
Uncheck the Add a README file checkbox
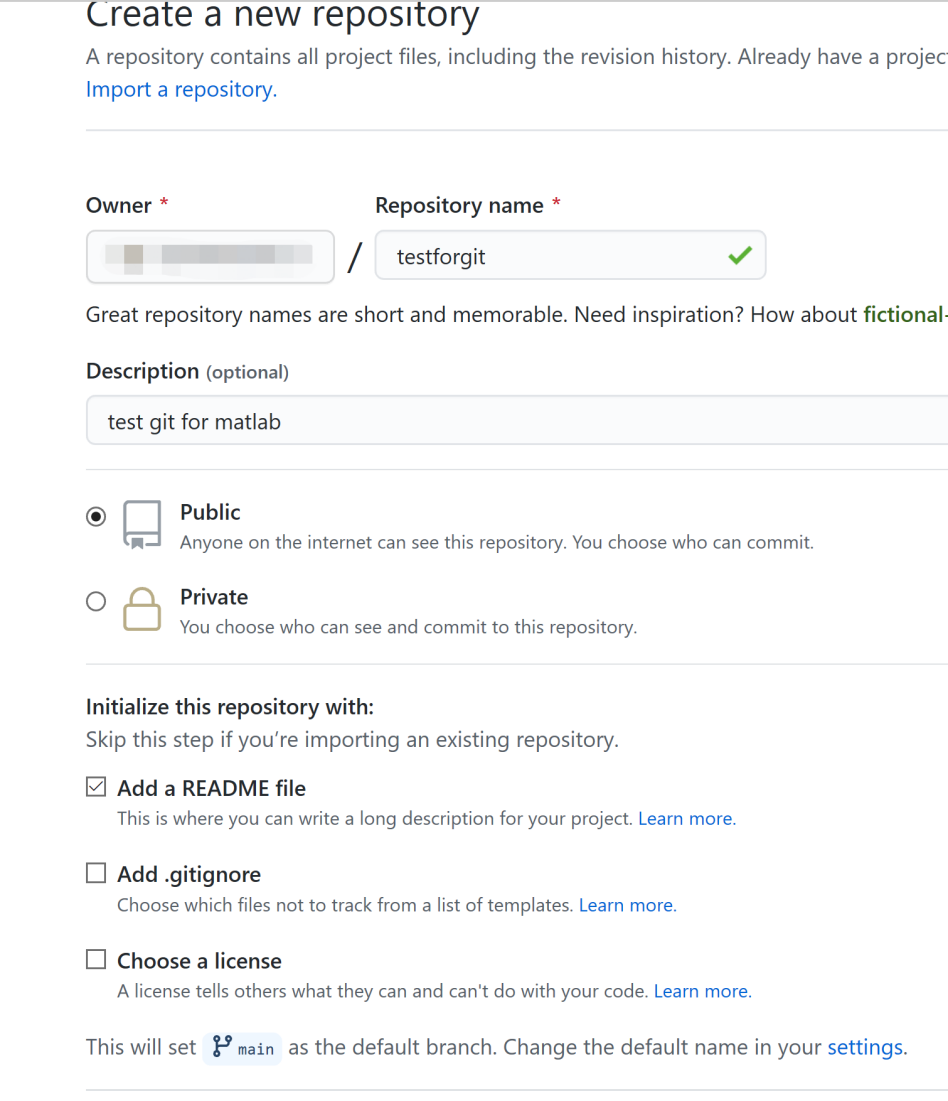[x=96, y=787]
